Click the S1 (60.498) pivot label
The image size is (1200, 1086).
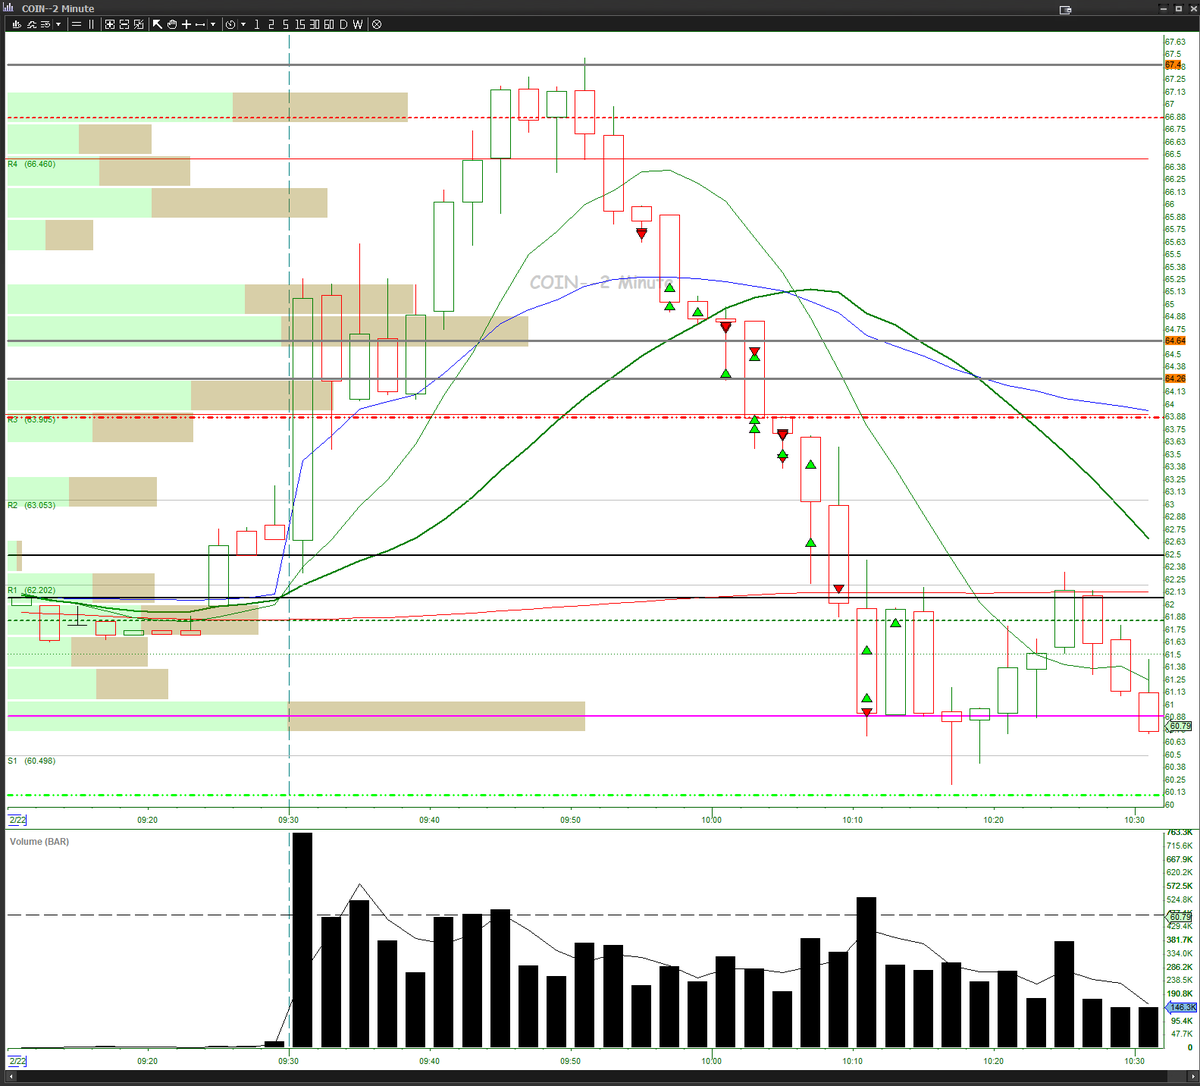pyautogui.click(x=31, y=761)
